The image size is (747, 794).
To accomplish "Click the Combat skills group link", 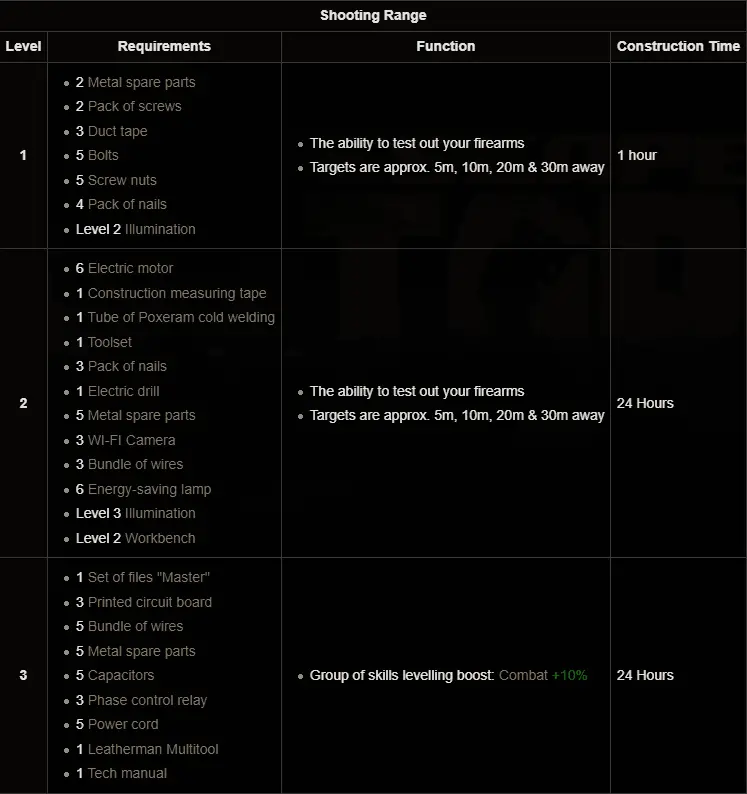I will 523,675.
